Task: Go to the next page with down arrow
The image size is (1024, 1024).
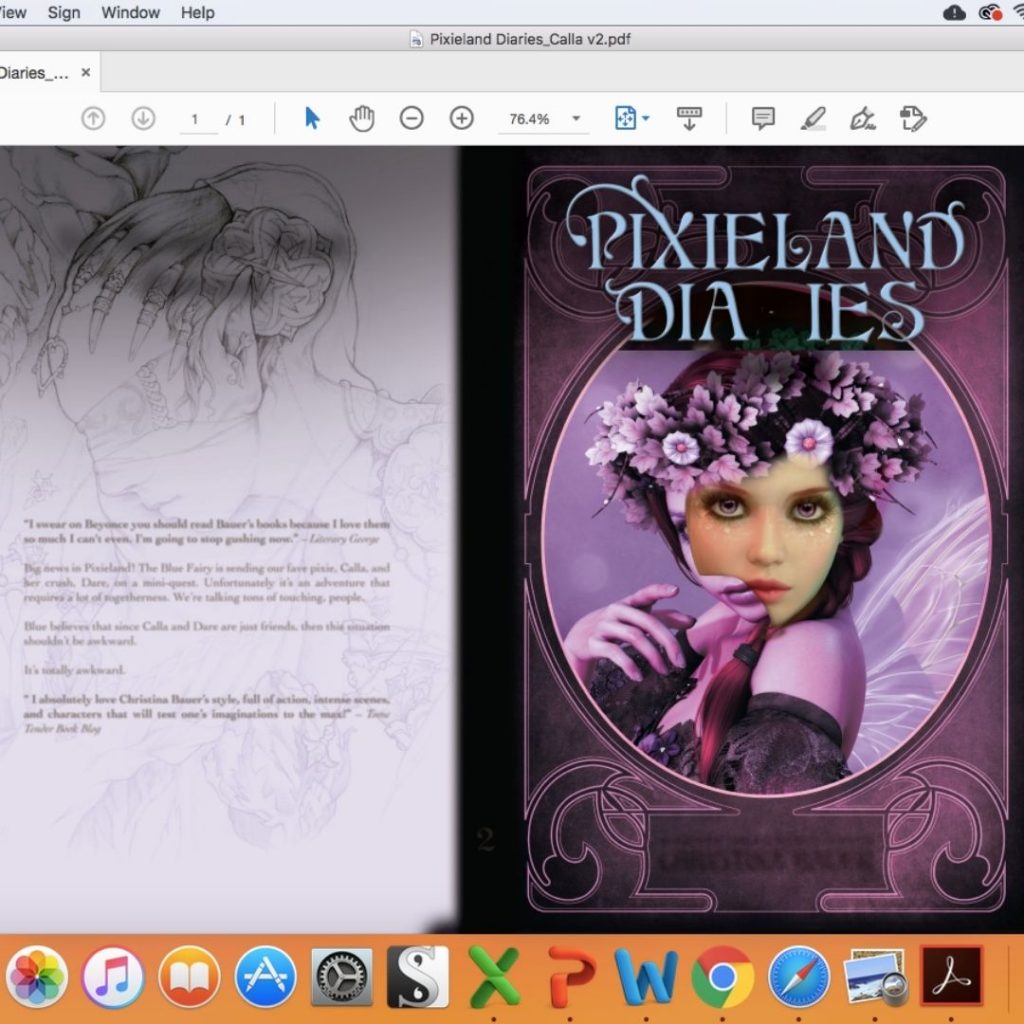Action: coord(143,119)
